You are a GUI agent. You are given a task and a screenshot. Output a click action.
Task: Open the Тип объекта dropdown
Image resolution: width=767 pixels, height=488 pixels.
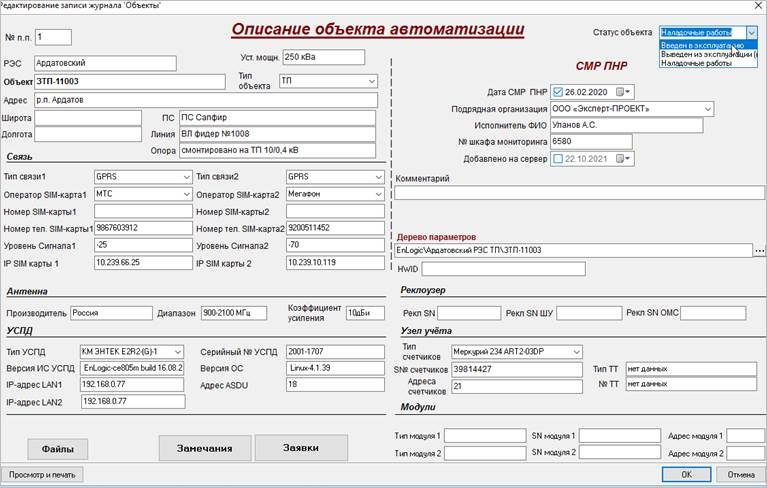pos(372,81)
